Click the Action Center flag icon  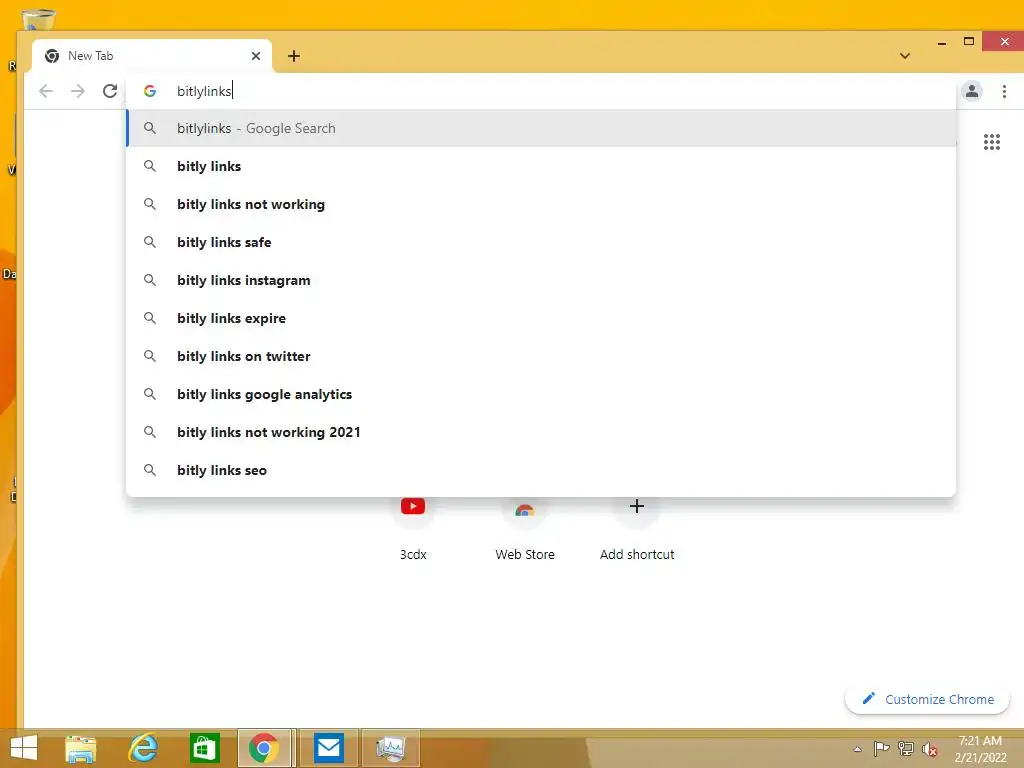pyautogui.click(x=881, y=748)
